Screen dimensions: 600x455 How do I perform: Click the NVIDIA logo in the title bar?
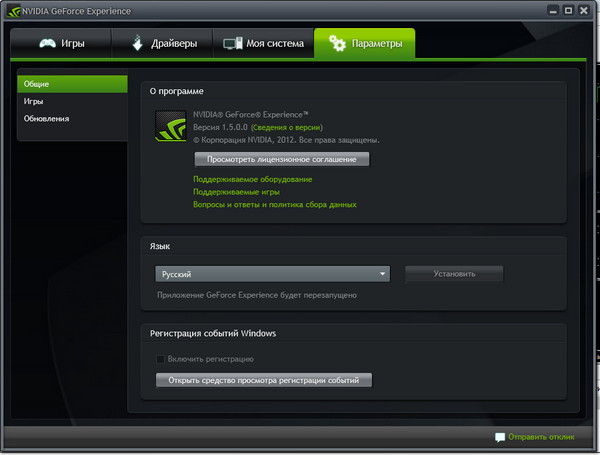[10, 11]
